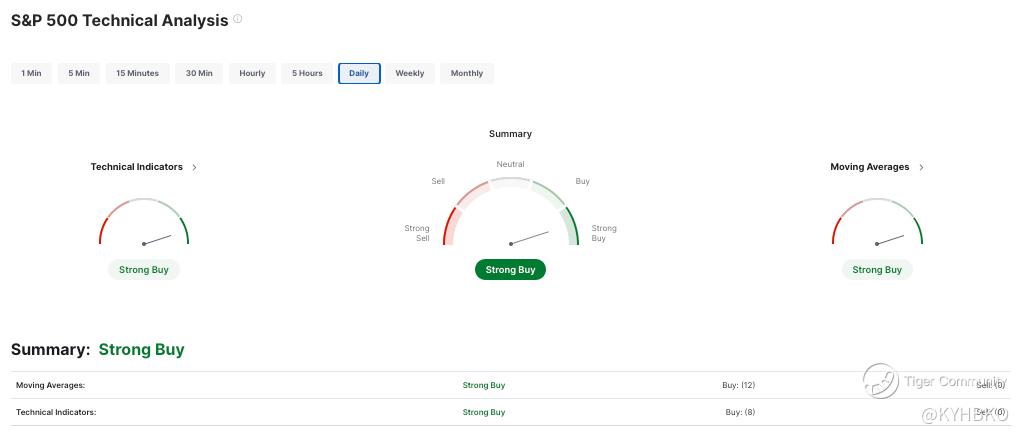Click the dark green Strong Buy summary badge
This screenshot has width=1028, height=438.
510,269
